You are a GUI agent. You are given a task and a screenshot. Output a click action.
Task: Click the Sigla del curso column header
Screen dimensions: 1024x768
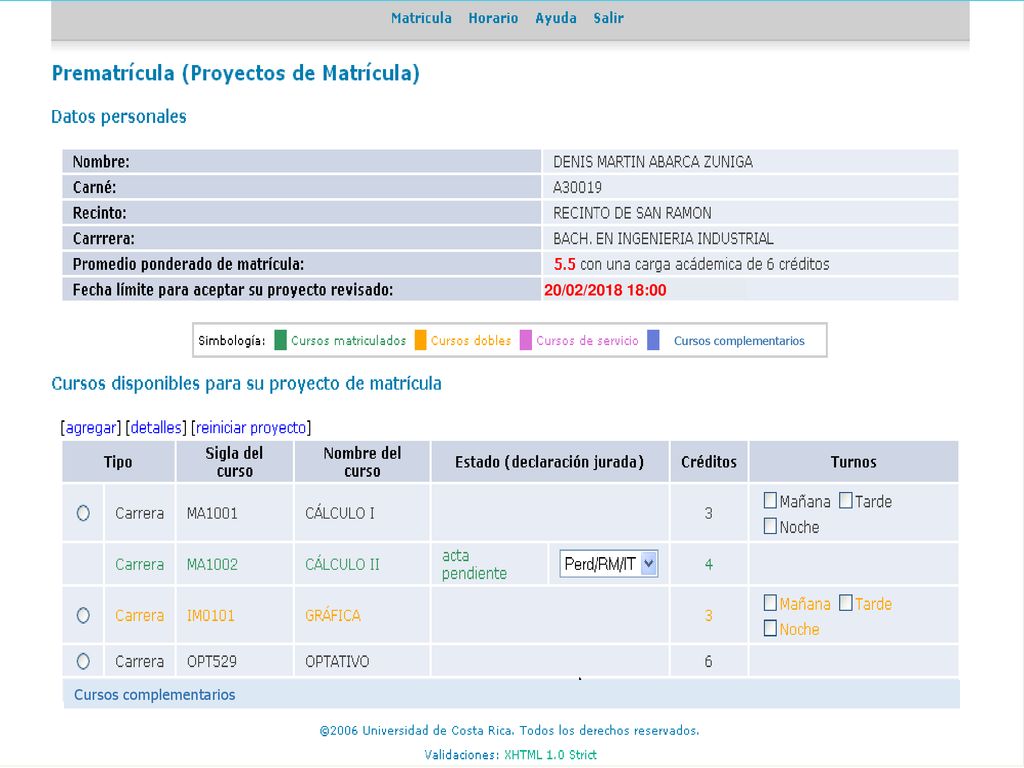tap(234, 462)
